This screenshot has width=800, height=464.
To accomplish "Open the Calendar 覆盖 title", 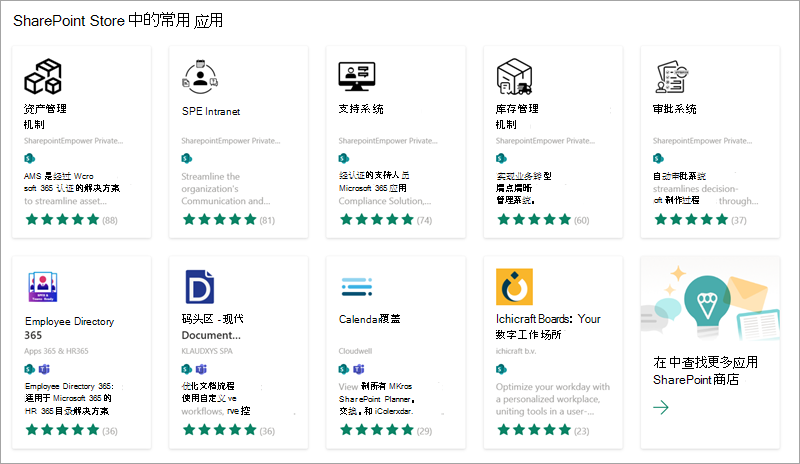I will coord(369,319).
